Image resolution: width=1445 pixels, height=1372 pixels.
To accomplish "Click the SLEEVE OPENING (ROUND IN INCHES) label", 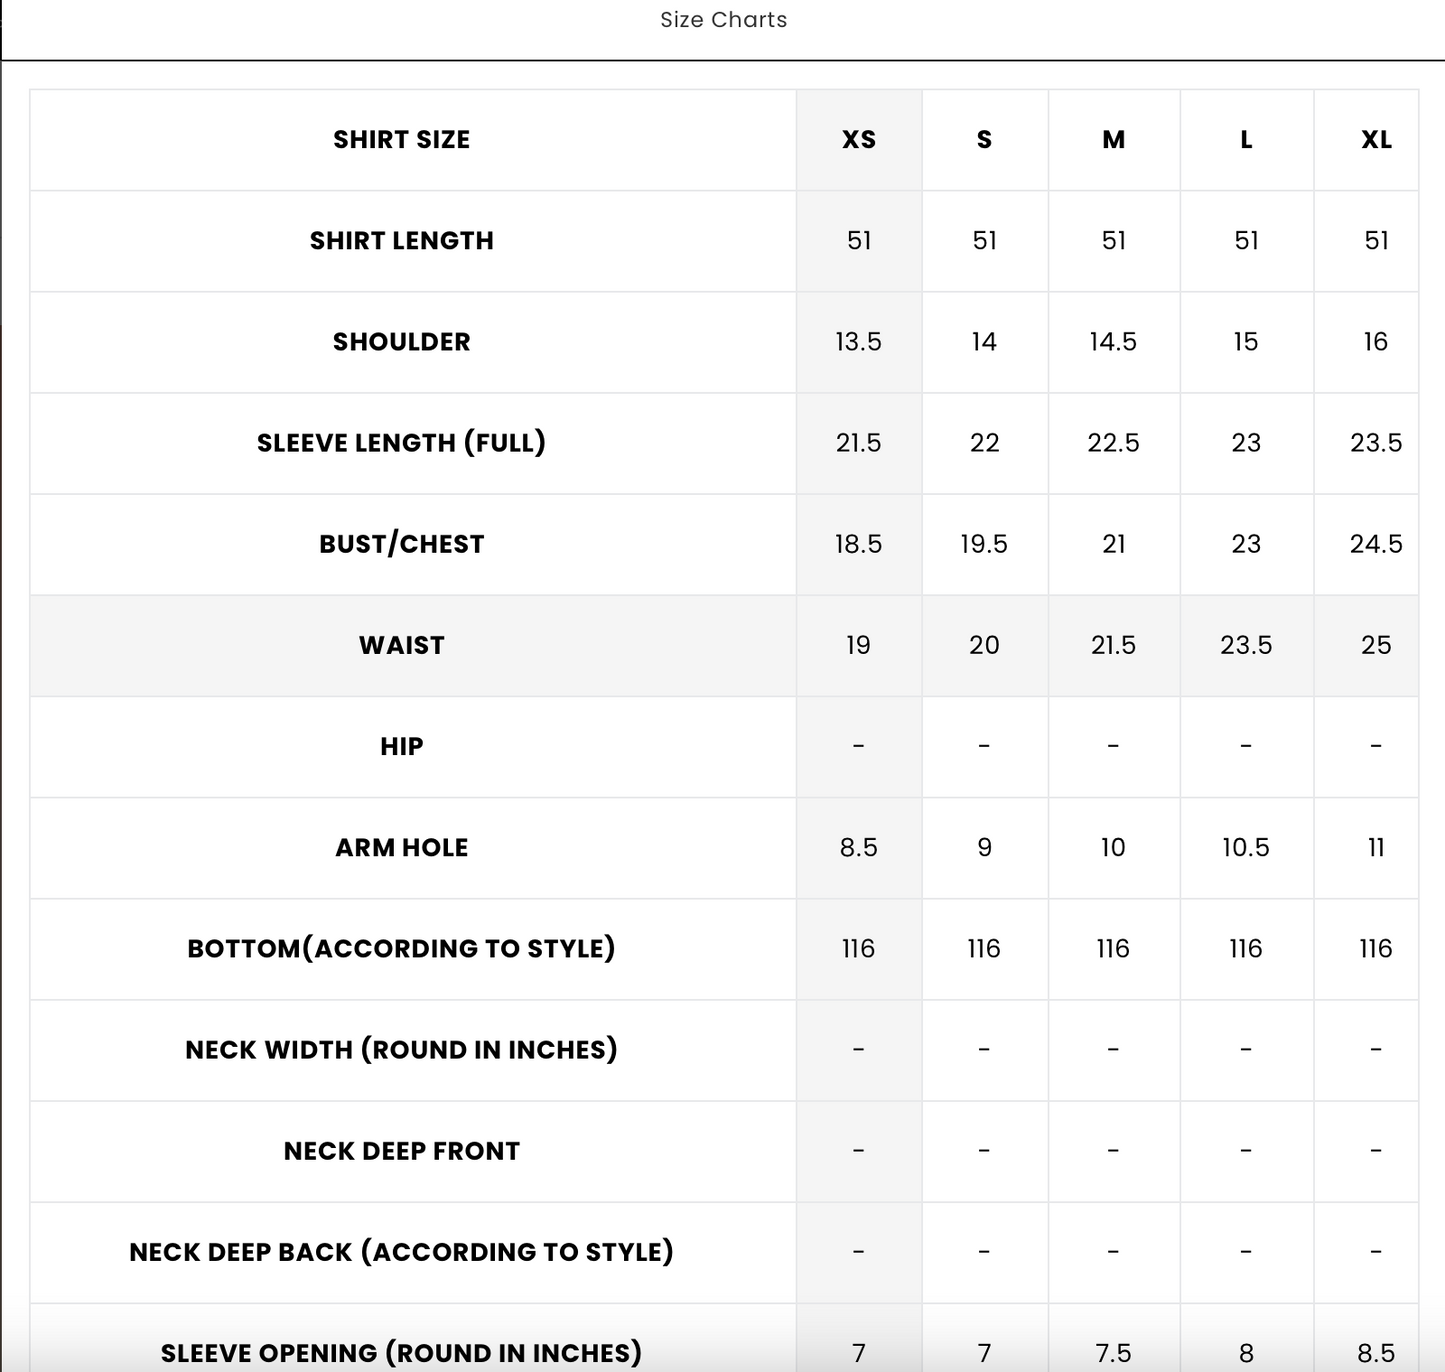I will pyautogui.click(x=401, y=1352).
